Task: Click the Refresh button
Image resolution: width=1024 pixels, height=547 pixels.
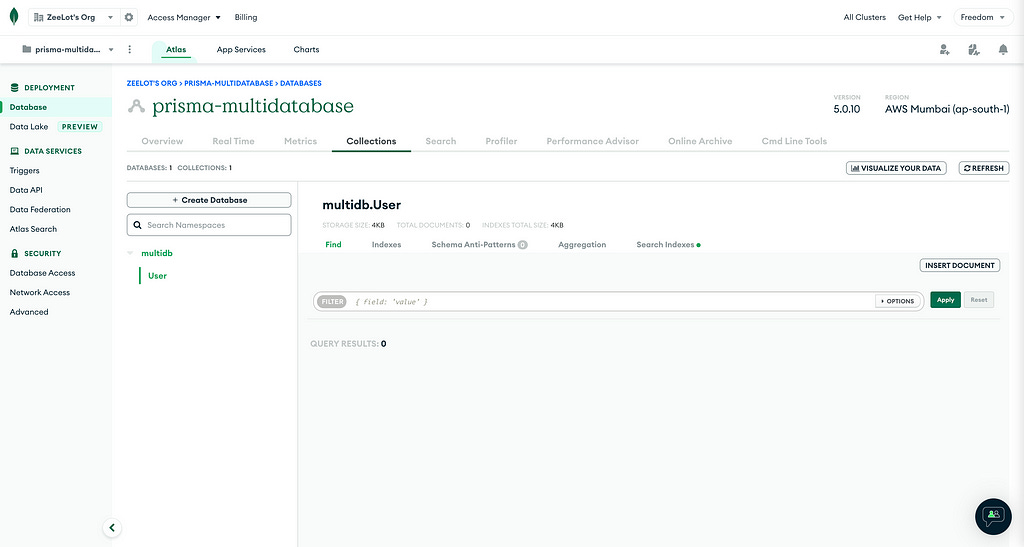Action: pos(984,168)
